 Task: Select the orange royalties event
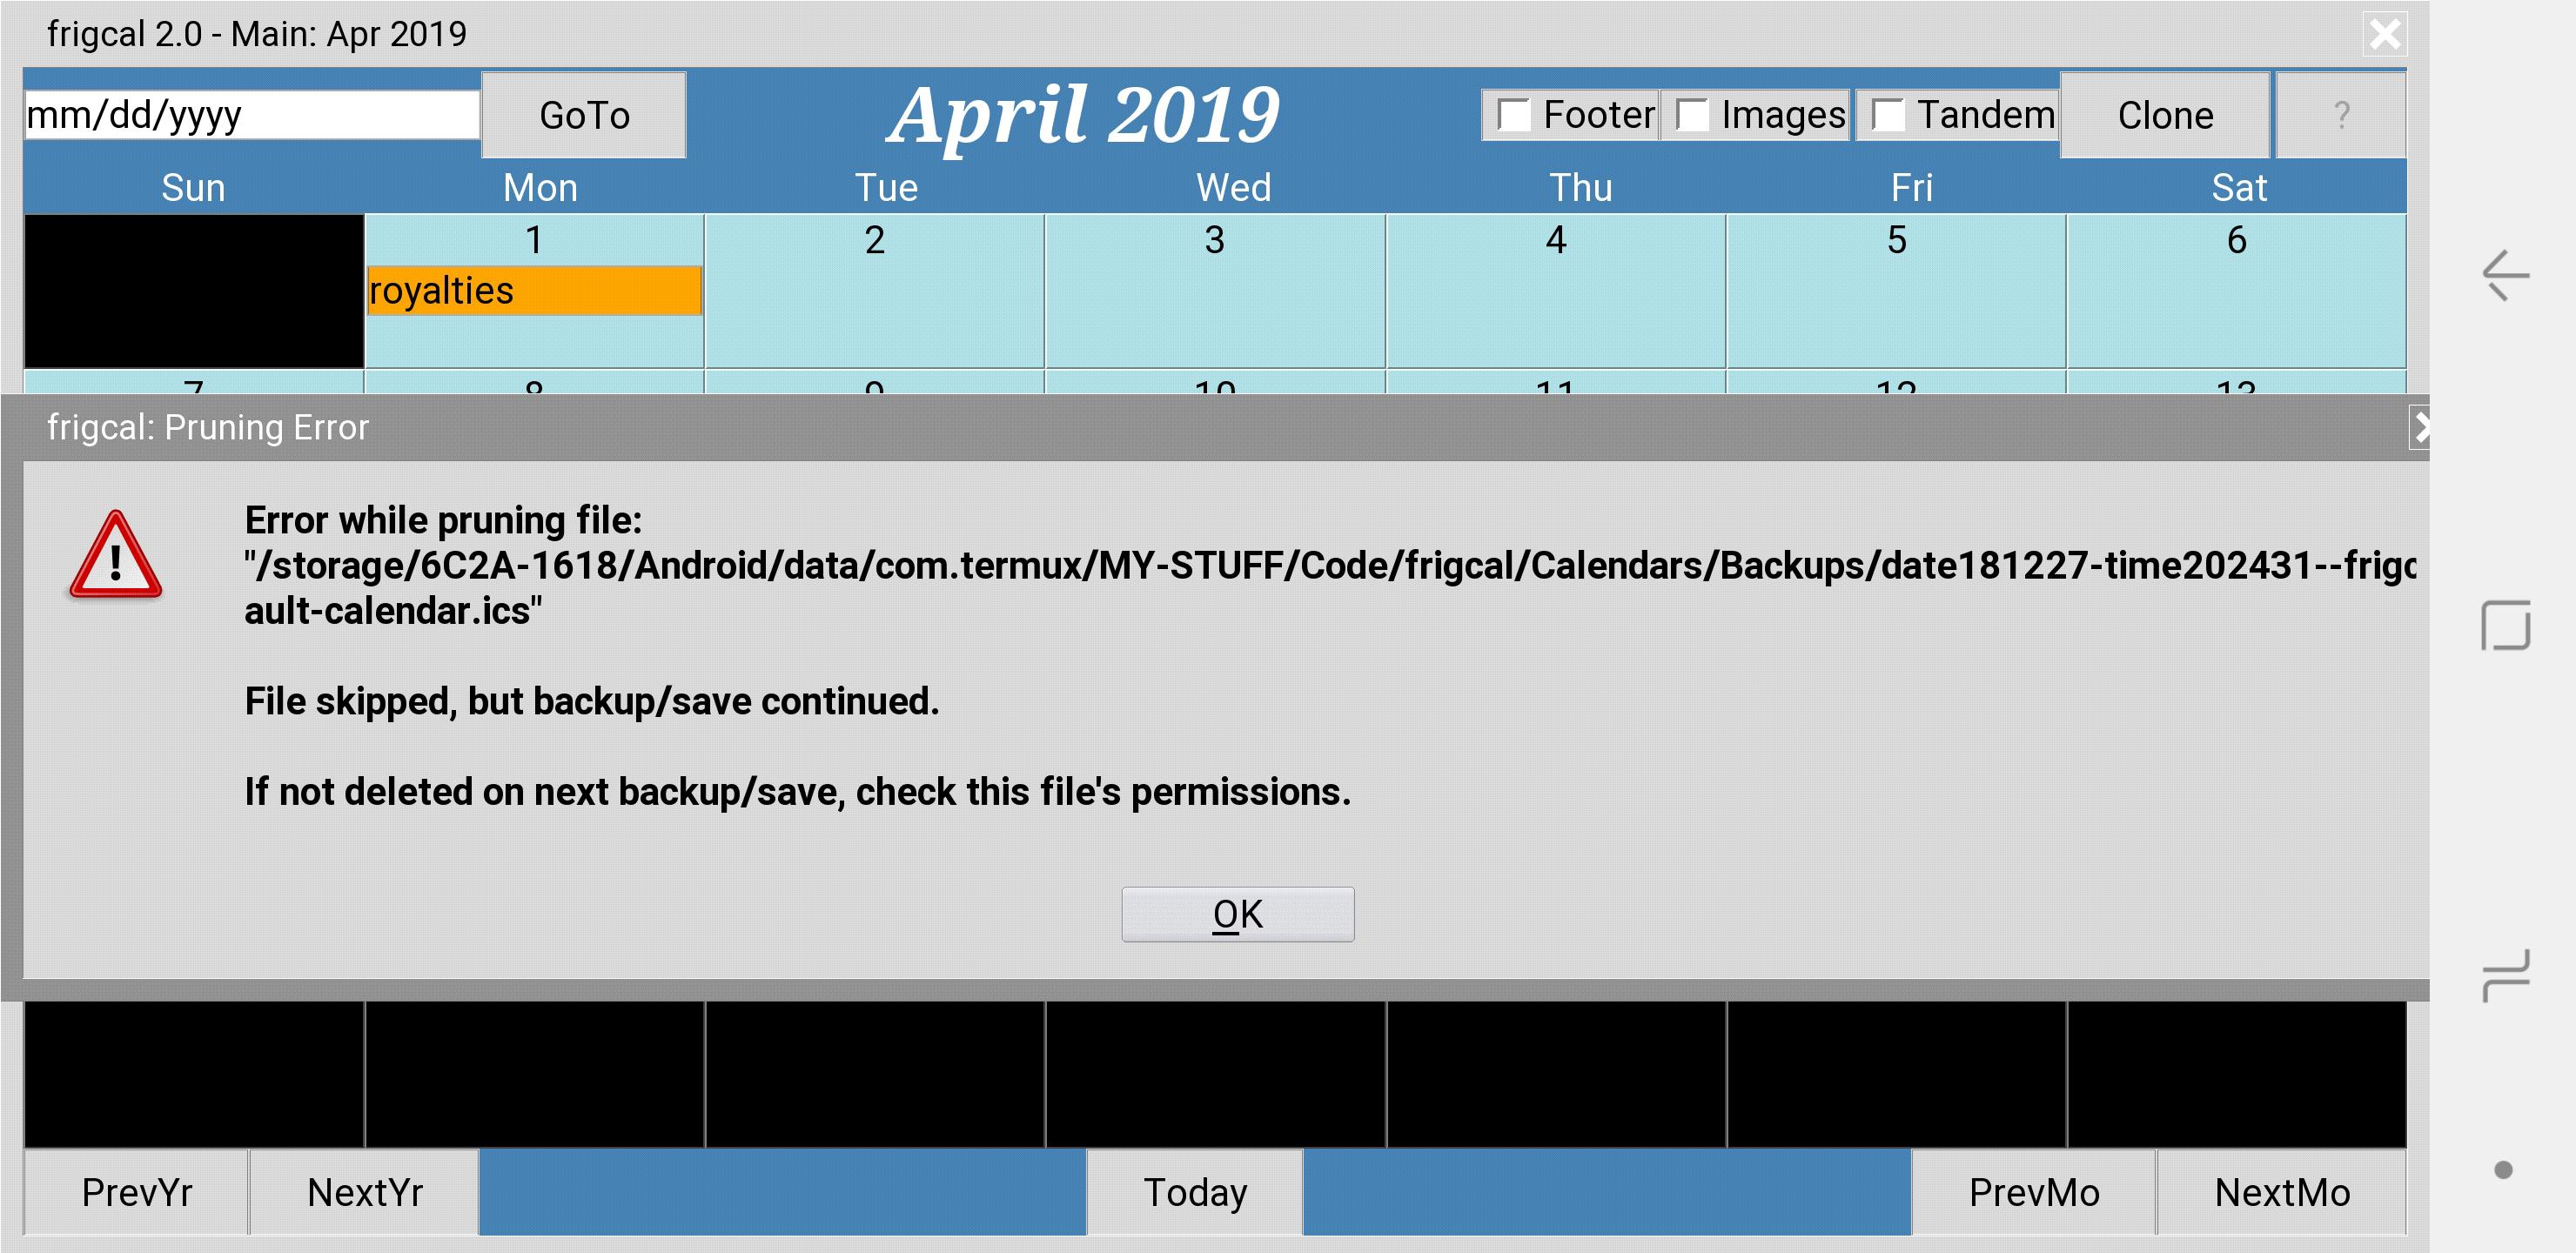pos(534,291)
